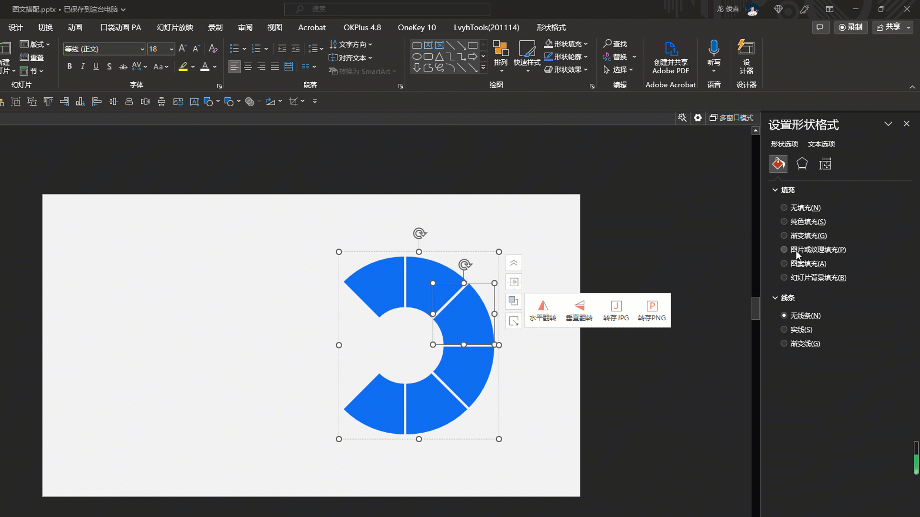Toggle underline formatting

point(96,66)
